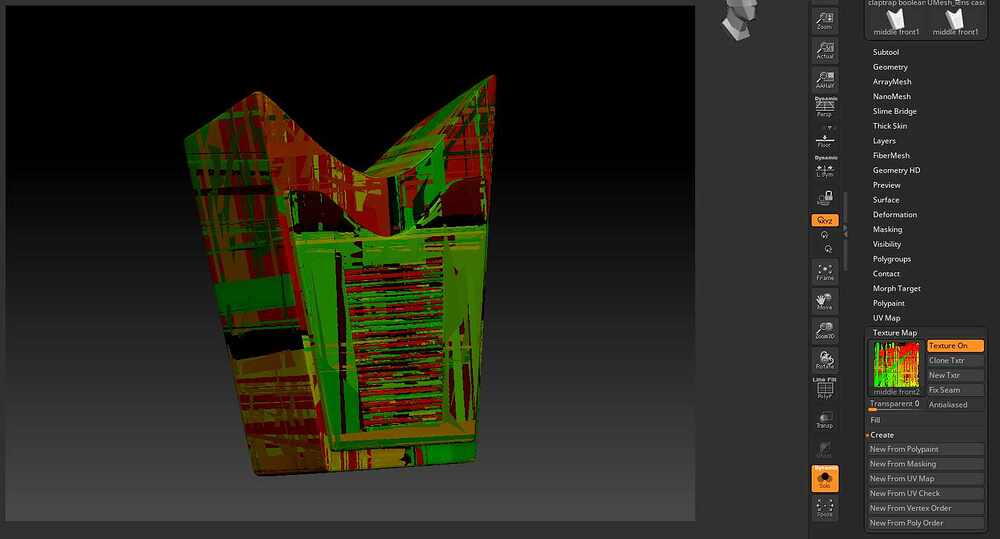The height and width of the screenshot is (539, 1000).
Task: Open the Polygroups section
Action: (x=892, y=259)
